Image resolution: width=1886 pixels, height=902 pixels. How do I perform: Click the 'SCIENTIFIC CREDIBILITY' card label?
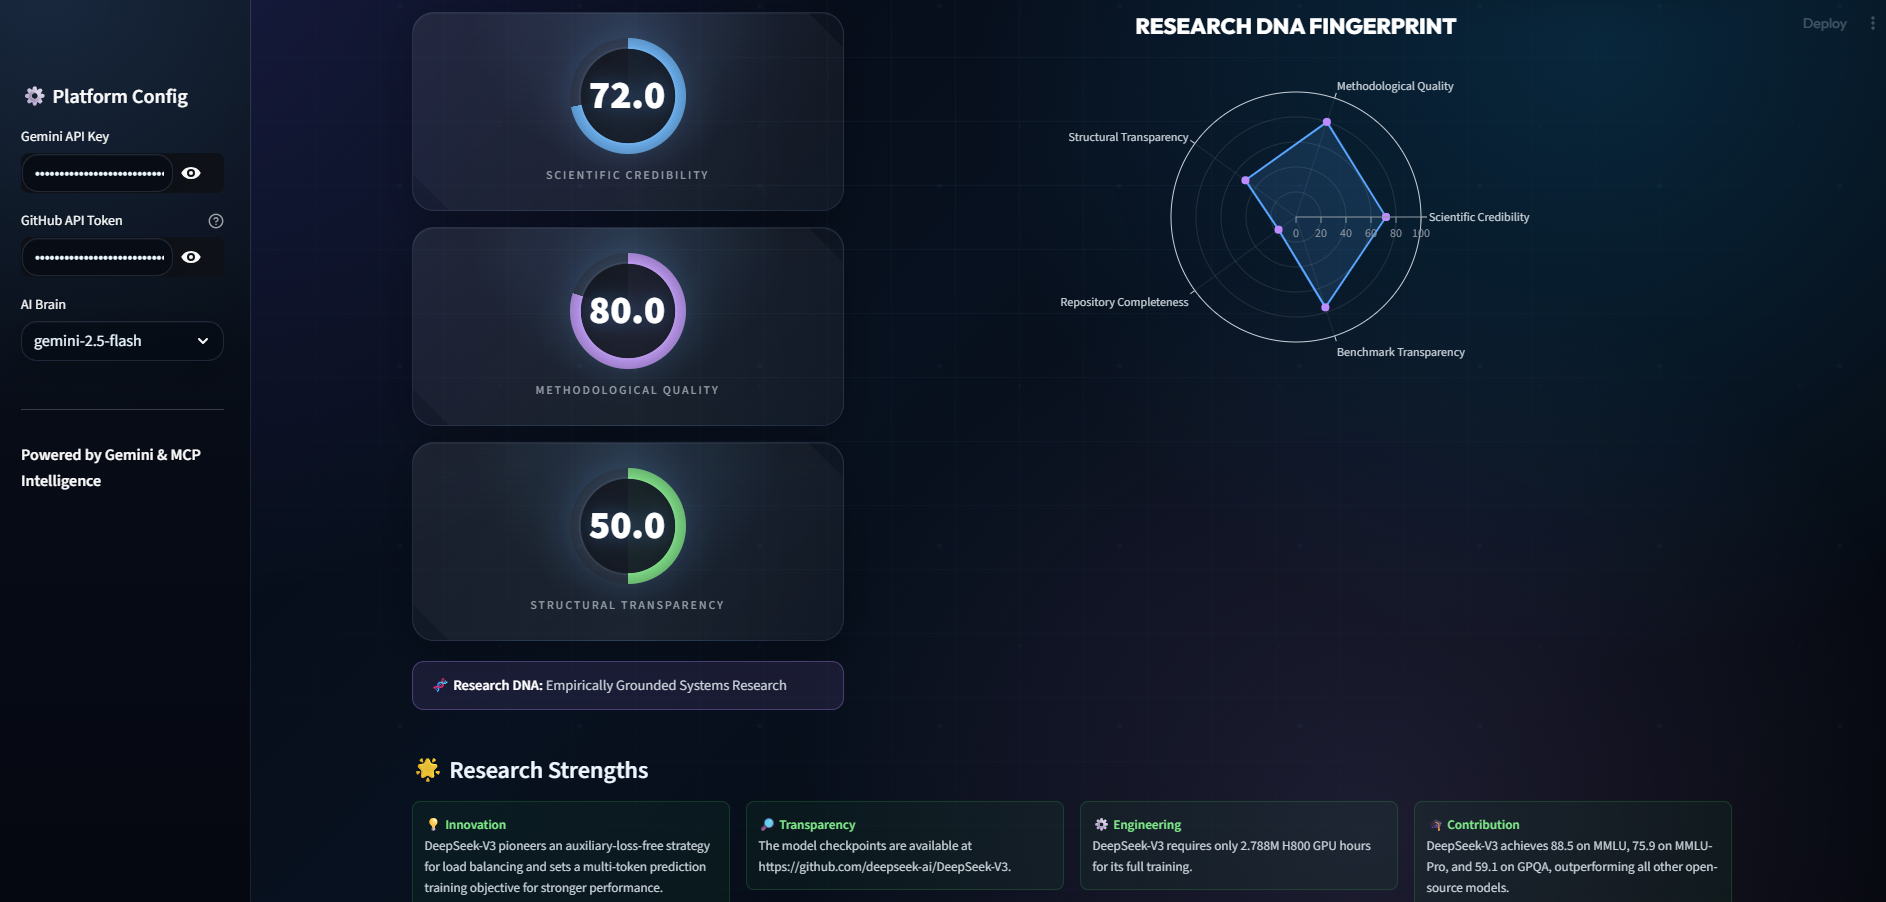[627, 175]
